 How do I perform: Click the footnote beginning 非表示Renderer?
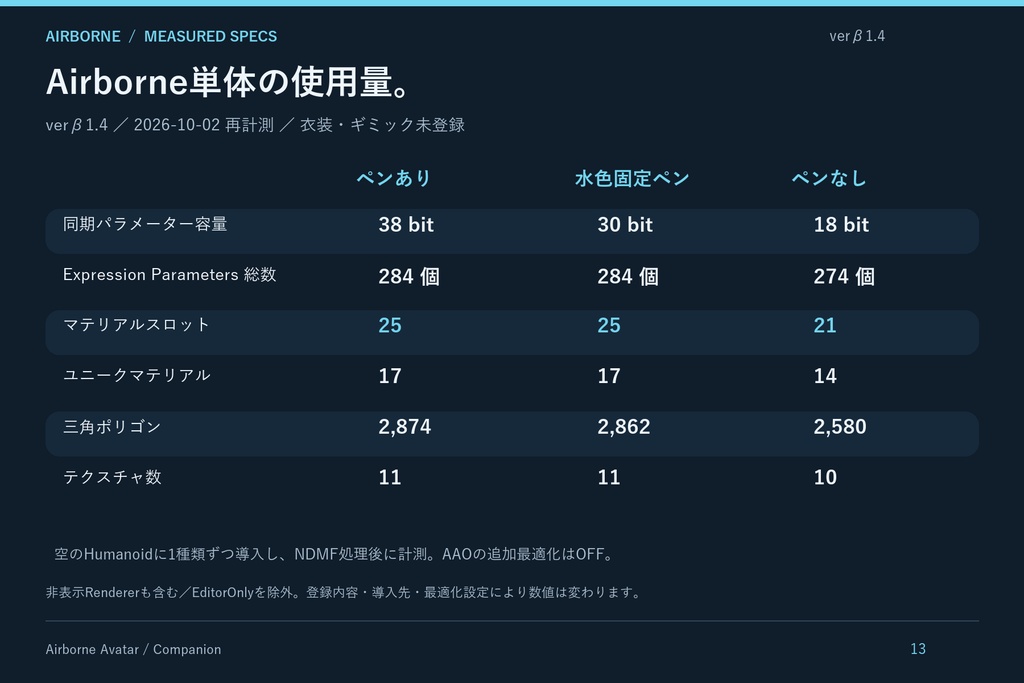345,592
